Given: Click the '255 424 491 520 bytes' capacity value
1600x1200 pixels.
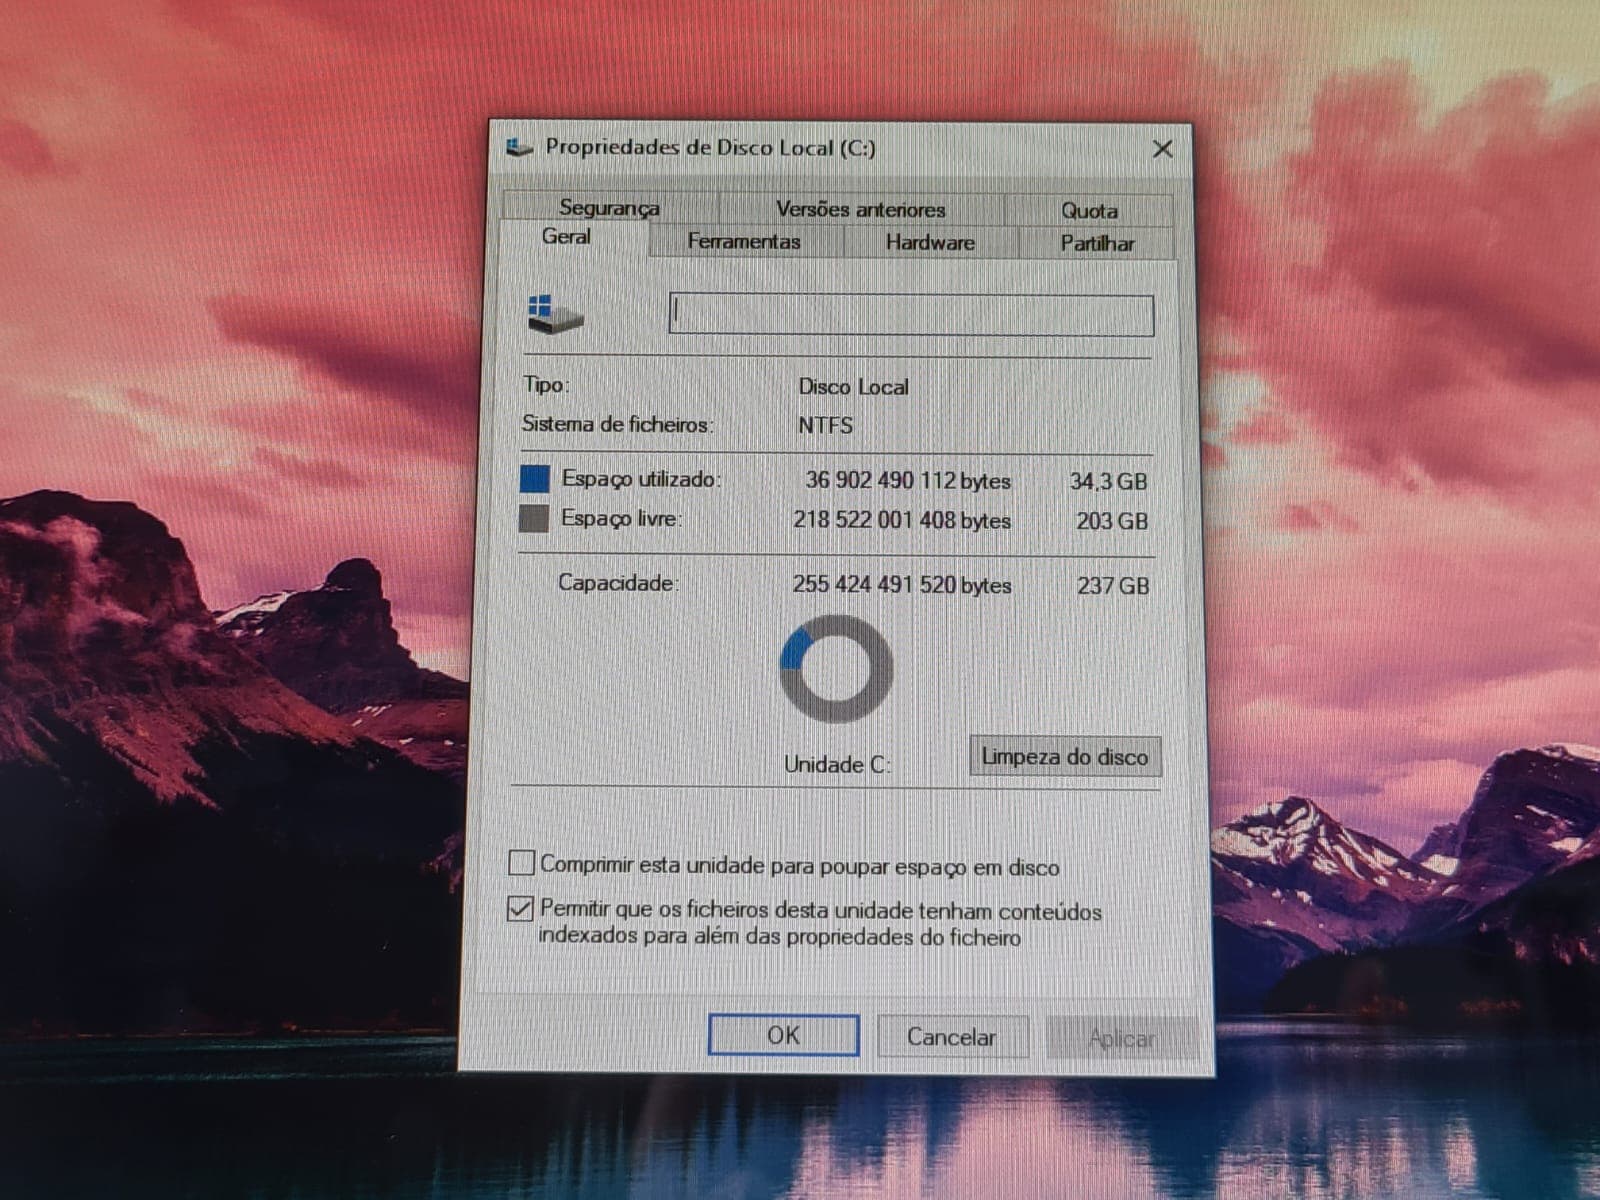Looking at the screenshot, I should (902, 584).
